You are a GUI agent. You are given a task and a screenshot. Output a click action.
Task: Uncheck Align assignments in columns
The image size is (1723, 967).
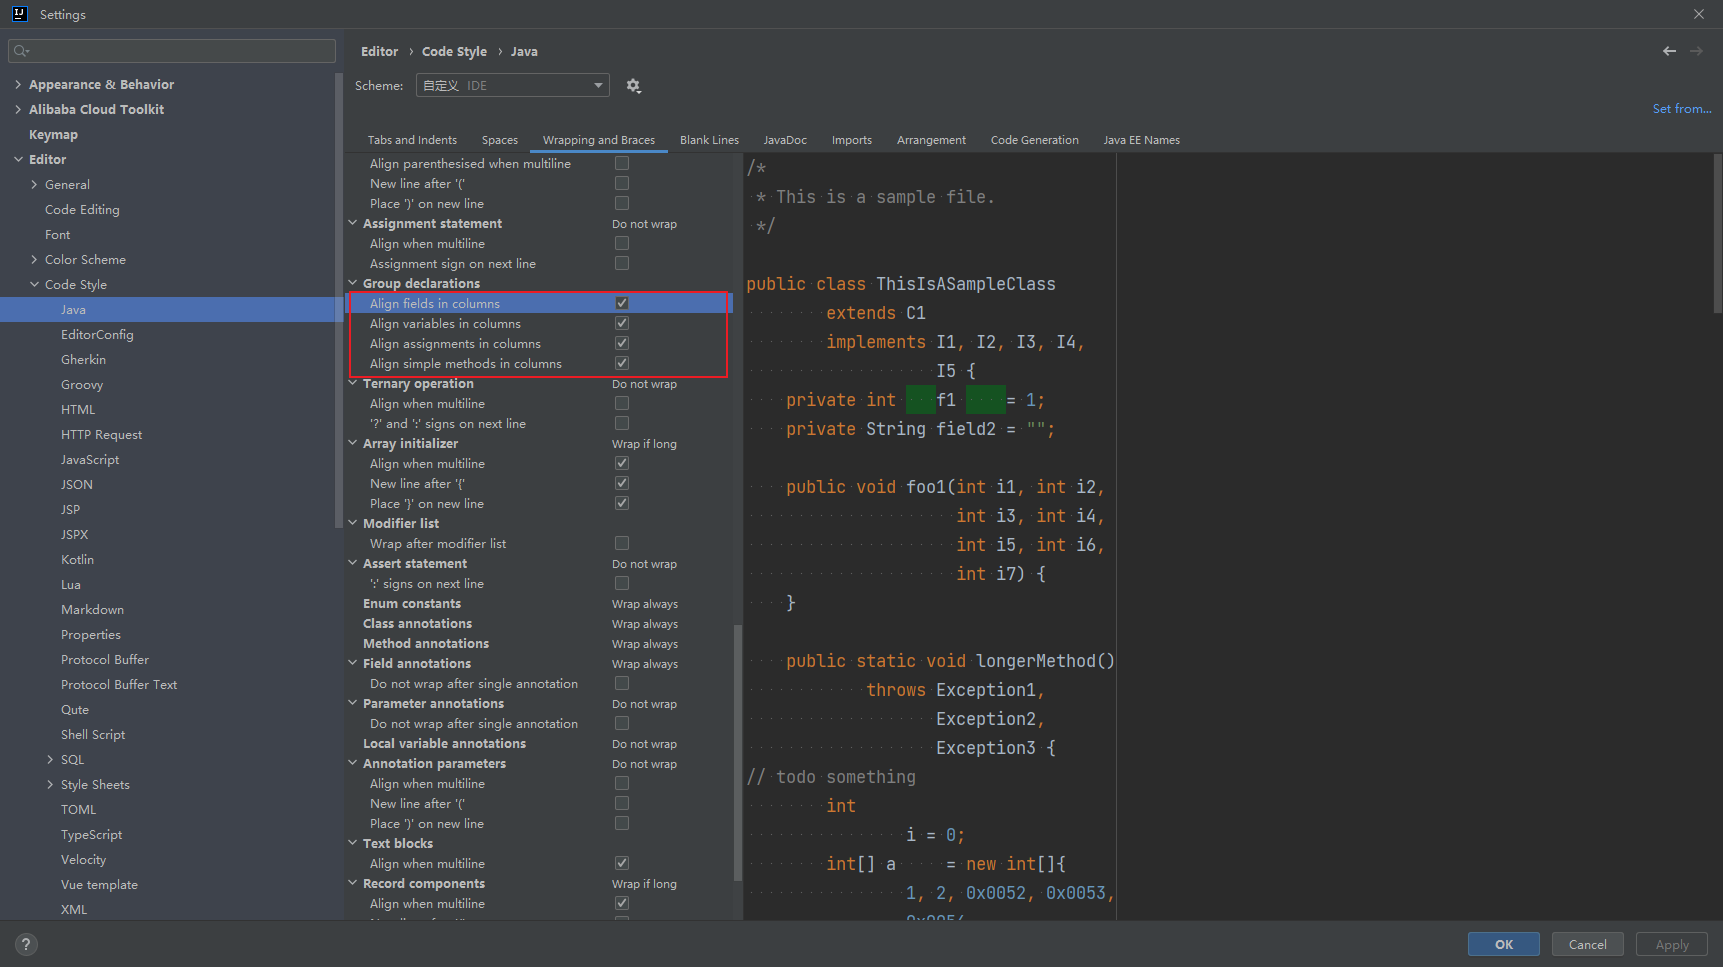coord(622,343)
